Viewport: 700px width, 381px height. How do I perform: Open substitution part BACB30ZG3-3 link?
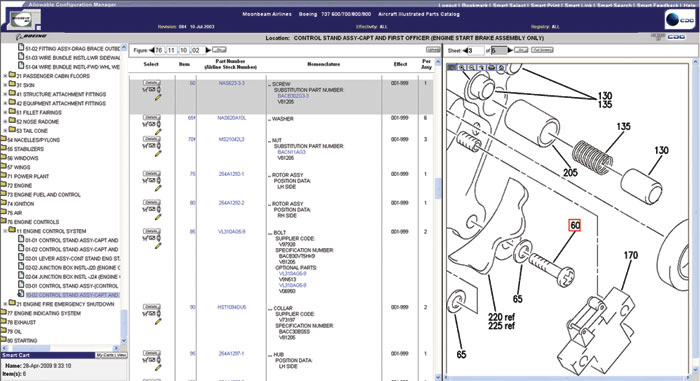point(293,96)
